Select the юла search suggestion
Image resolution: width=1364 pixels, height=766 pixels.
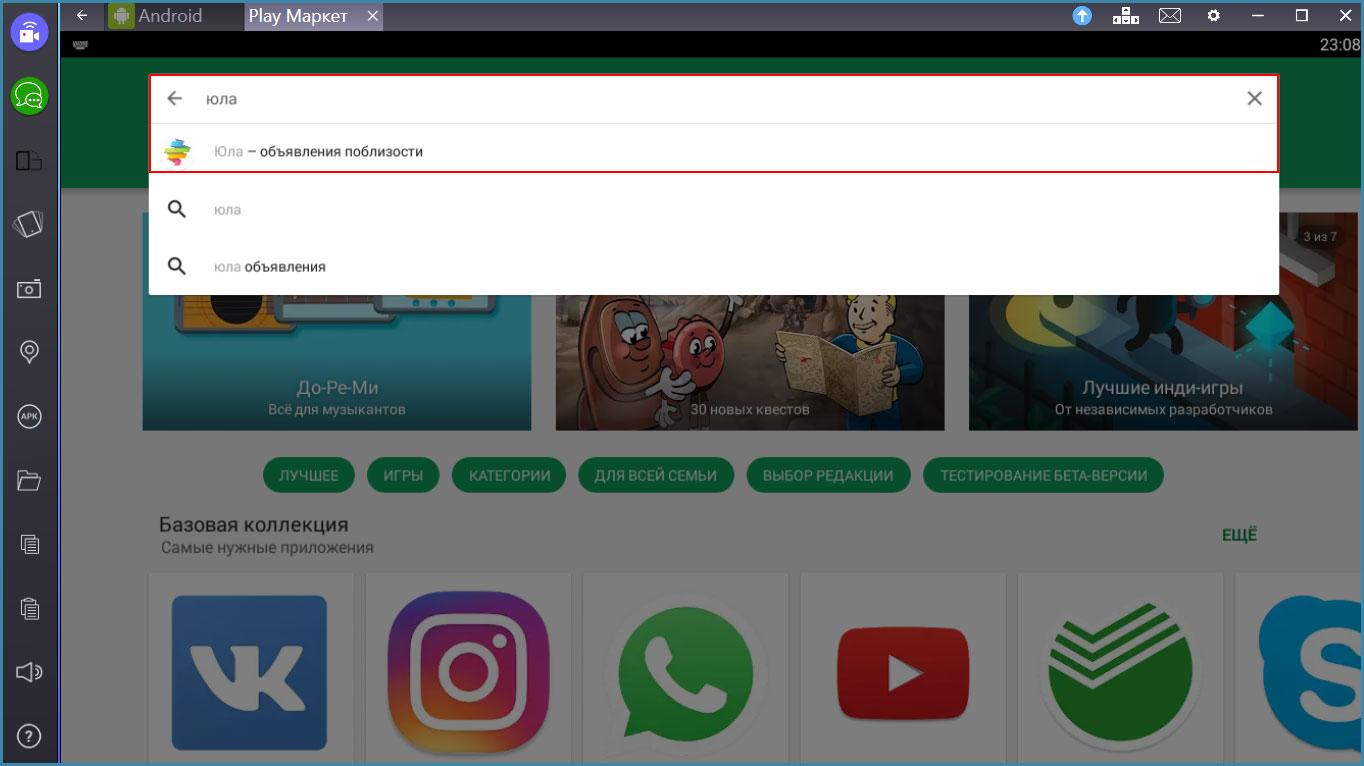714,210
